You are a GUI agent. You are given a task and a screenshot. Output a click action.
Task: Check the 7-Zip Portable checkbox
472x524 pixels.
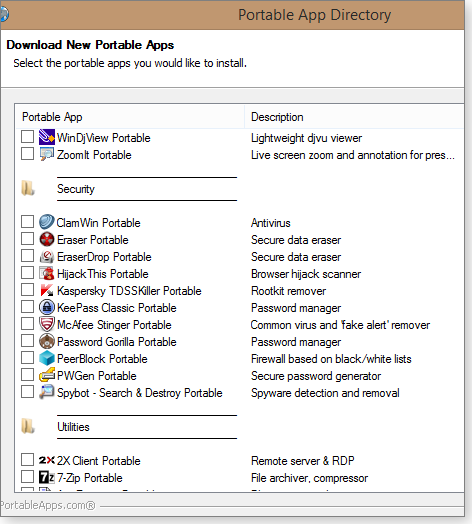pos(27,477)
